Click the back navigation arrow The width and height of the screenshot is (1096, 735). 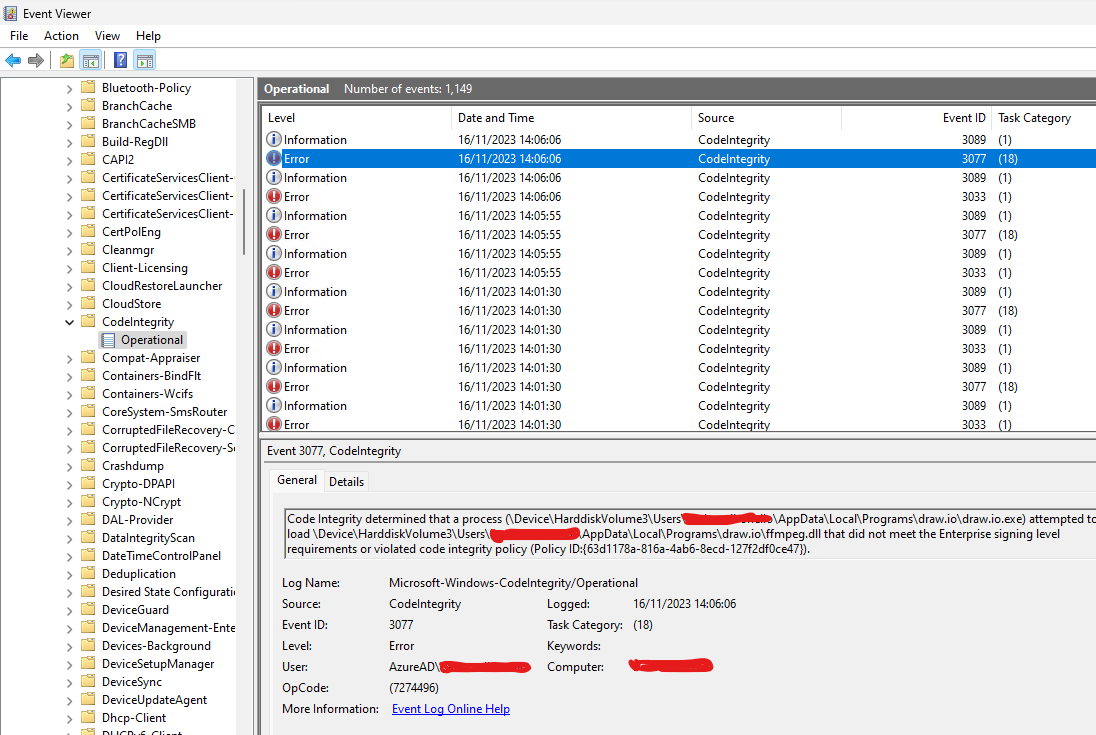point(12,59)
